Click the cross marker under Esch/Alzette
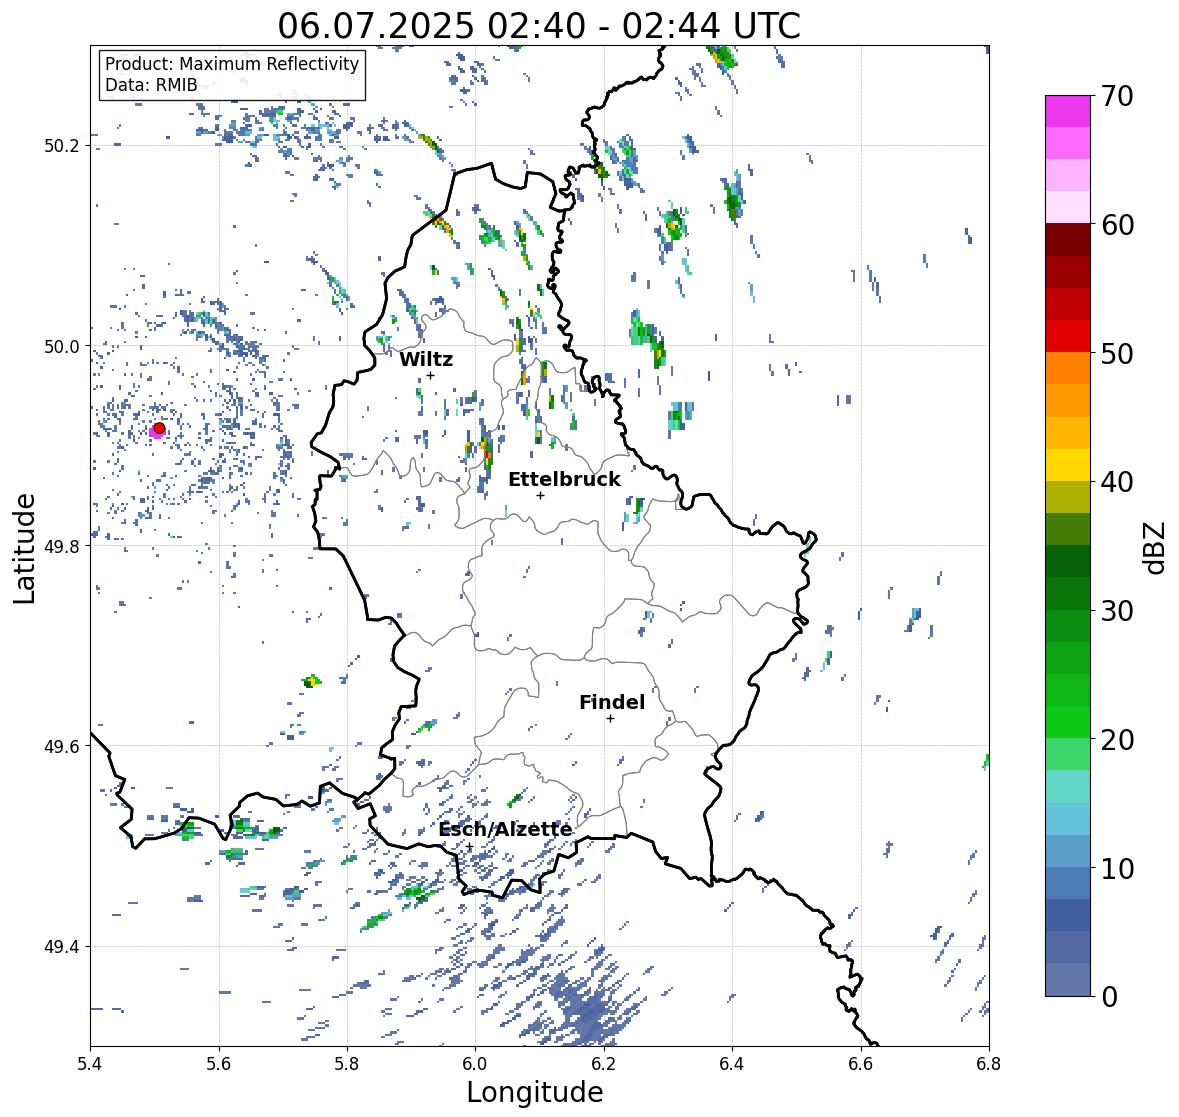Screen dimensions: 1179x1117 click(x=469, y=847)
